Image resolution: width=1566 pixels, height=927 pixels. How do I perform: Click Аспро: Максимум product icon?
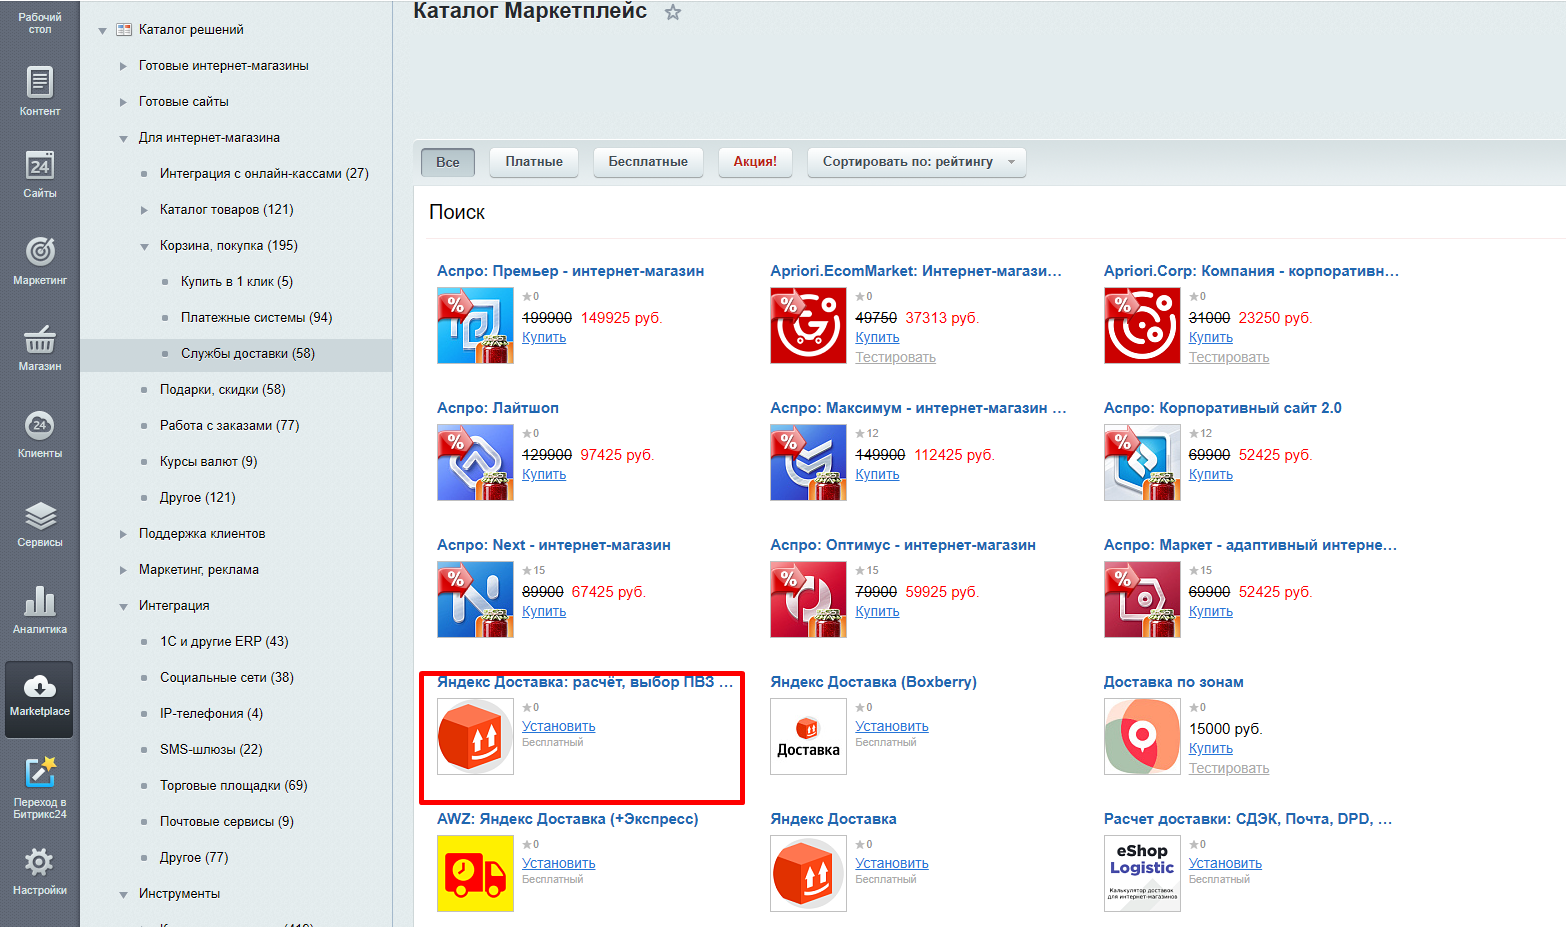[x=808, y=462]
